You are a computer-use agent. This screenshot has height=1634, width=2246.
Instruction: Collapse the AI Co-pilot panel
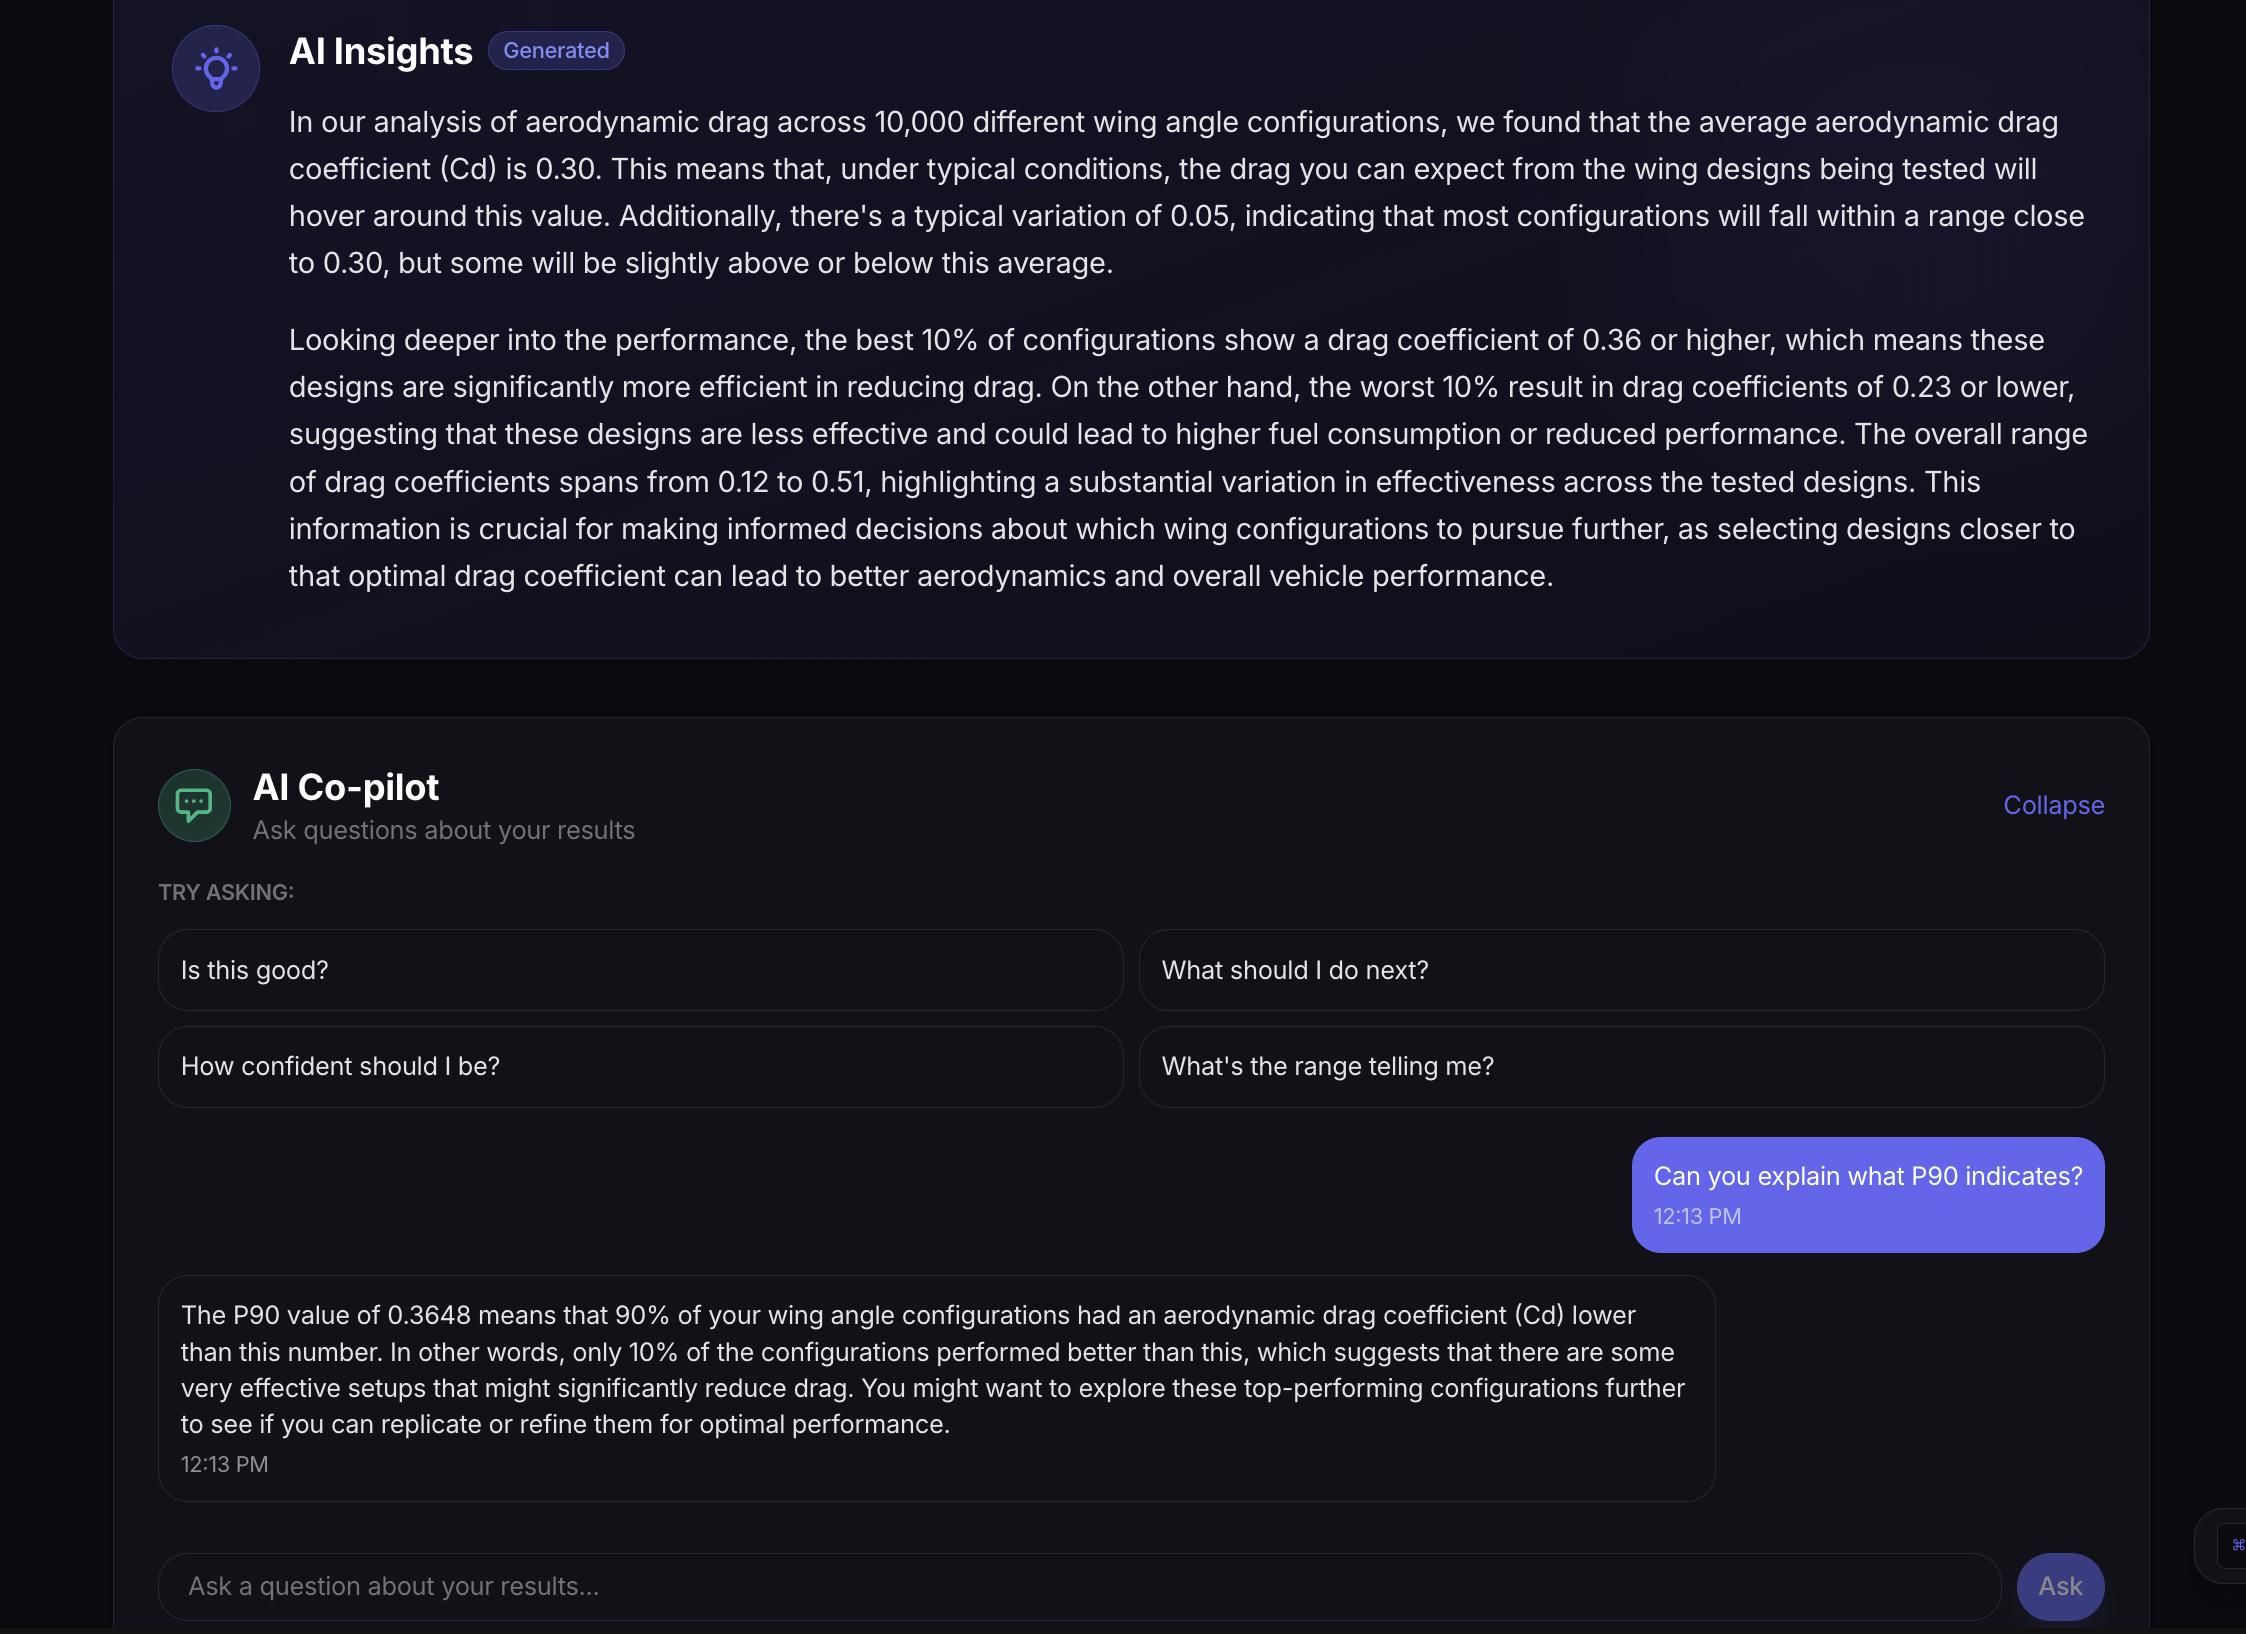(x=2053, y=805)
